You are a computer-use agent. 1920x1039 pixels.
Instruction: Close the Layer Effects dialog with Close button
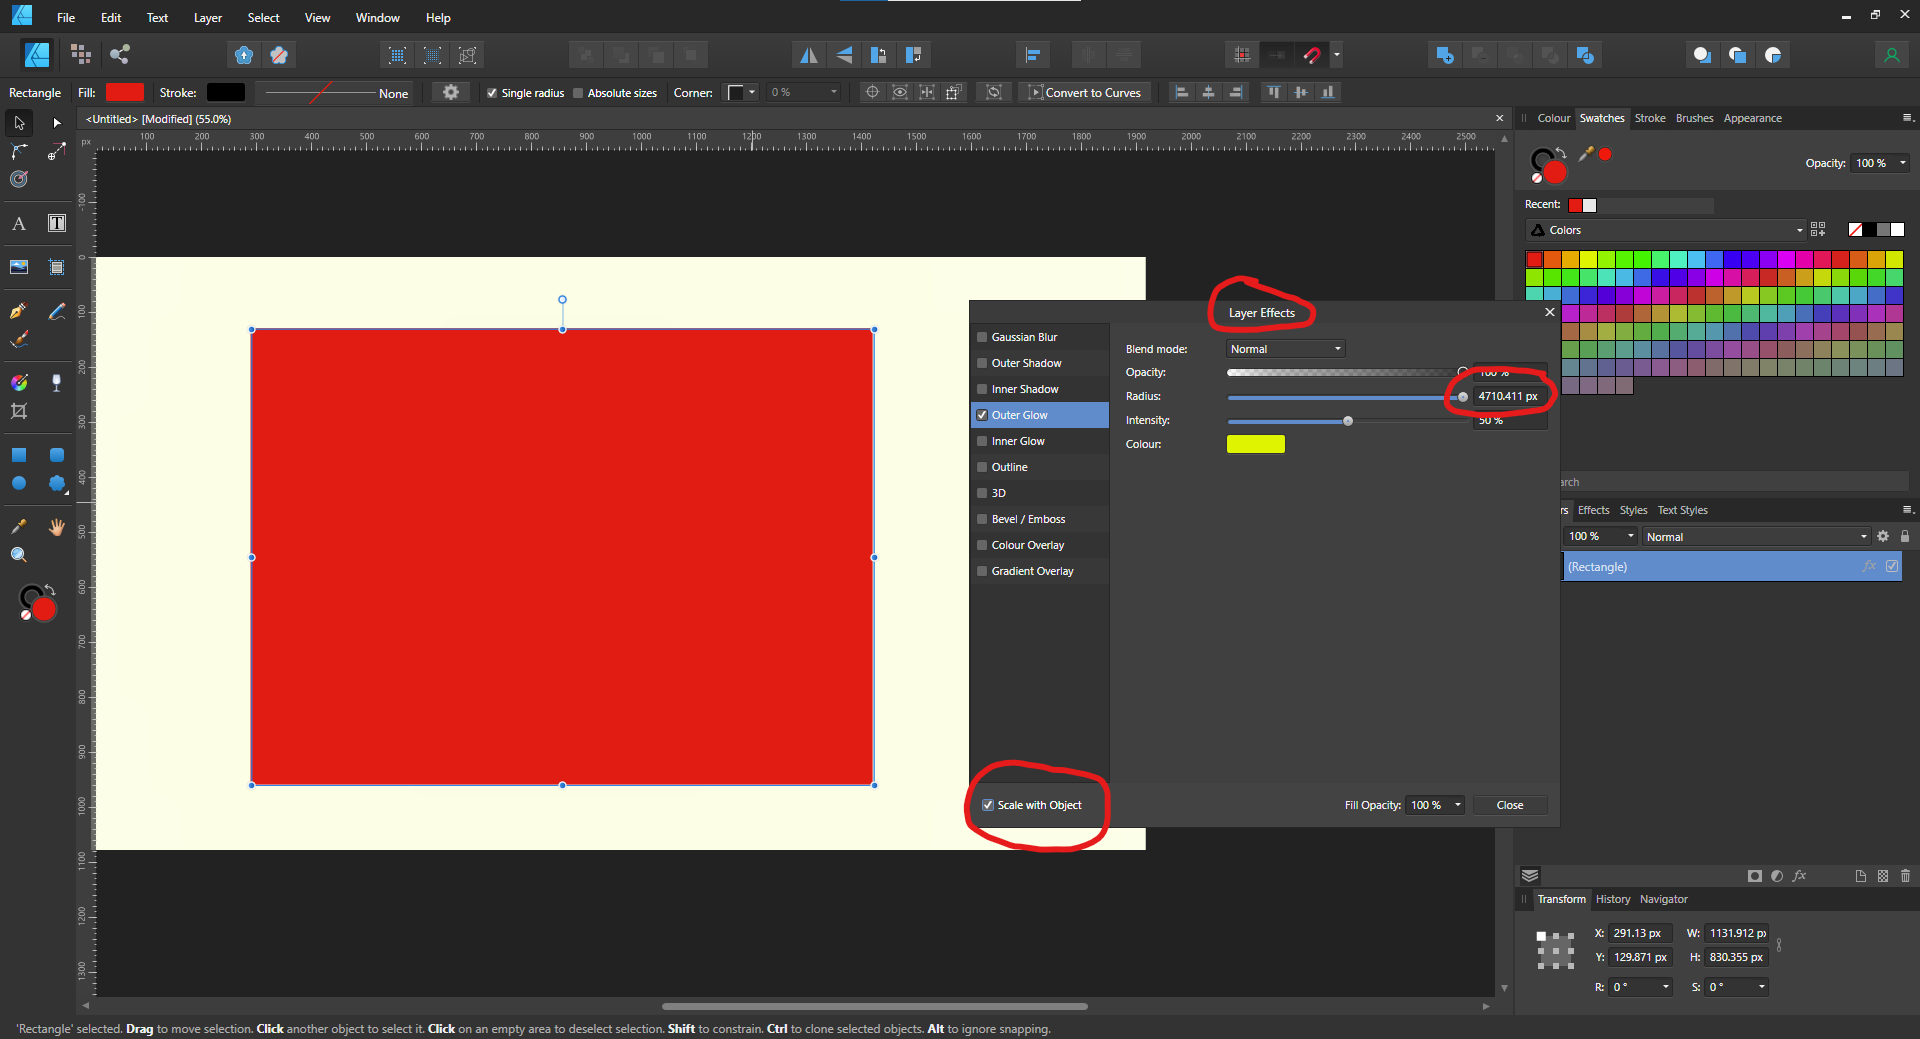(1509, 805)
